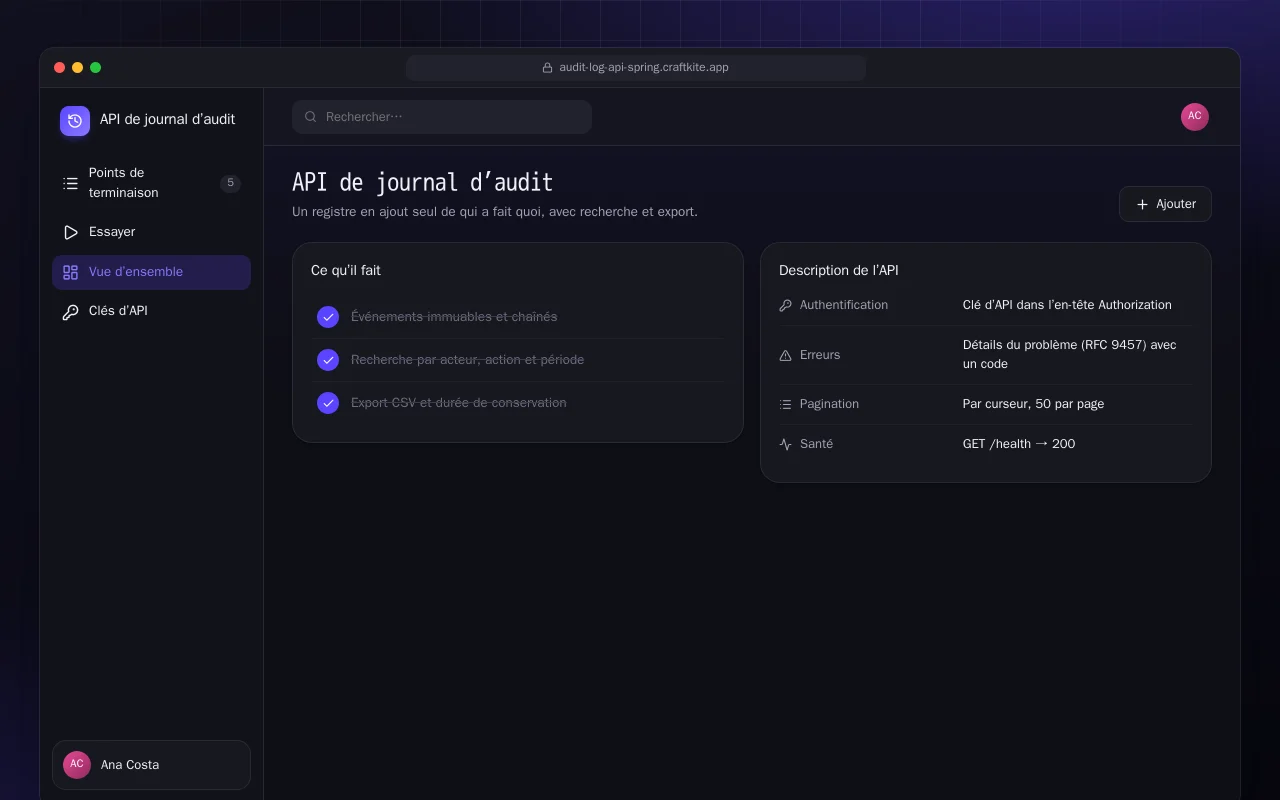Click the "Santé" row label

click(816, 444)
